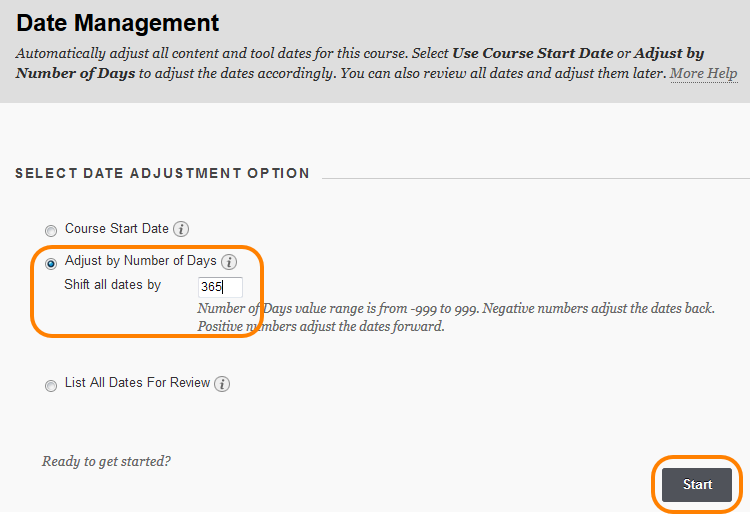Click the Ready to get started? text
The image size is (750, 514).
[106, 461]
